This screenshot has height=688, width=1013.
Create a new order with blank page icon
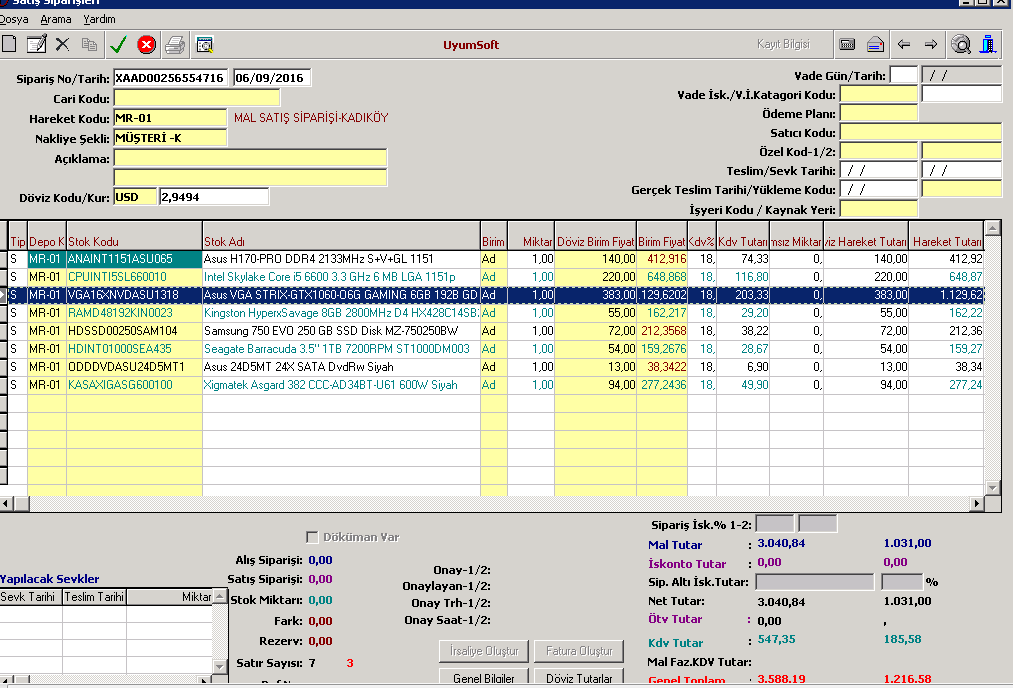click(10, 44)
